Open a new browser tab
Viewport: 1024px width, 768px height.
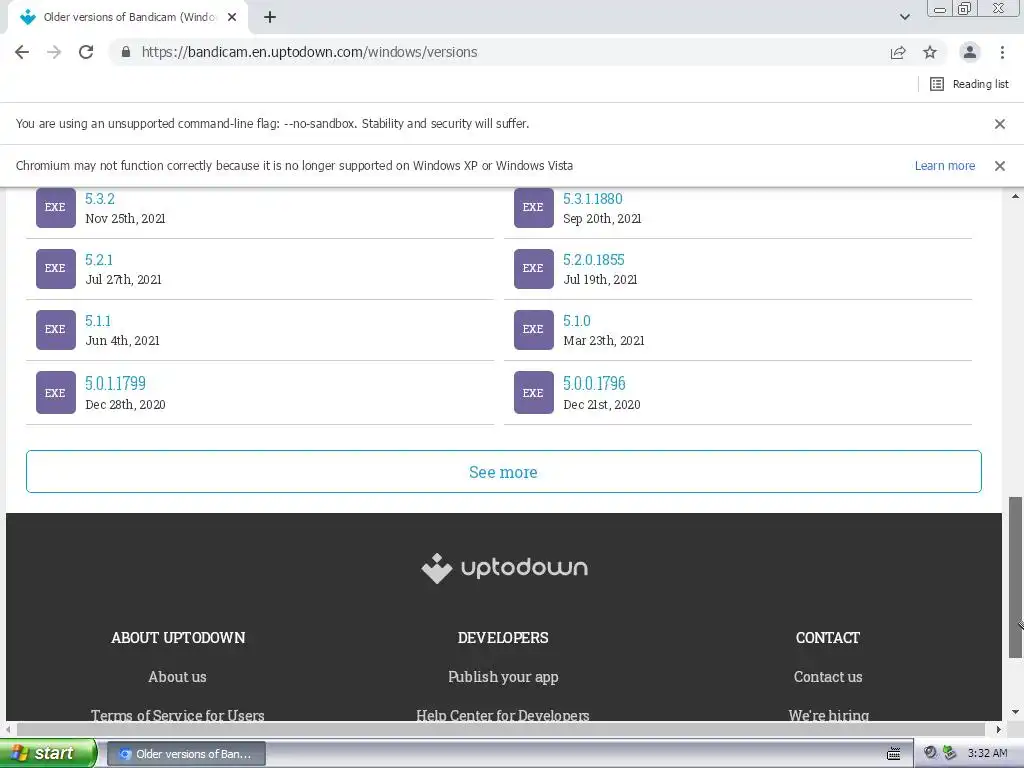click(x=270, y=18)
